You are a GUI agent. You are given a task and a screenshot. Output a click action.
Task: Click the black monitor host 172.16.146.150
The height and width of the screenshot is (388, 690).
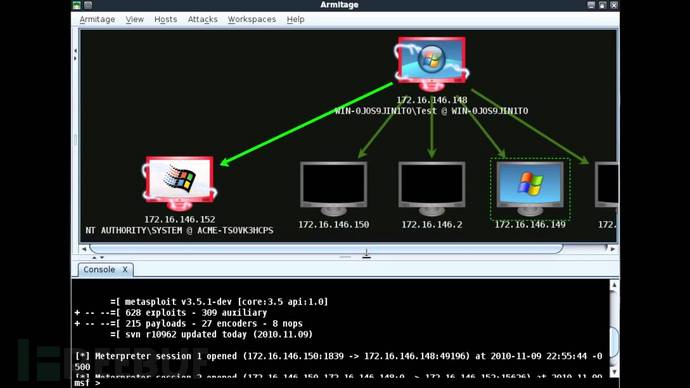click(x=334, y=188)
